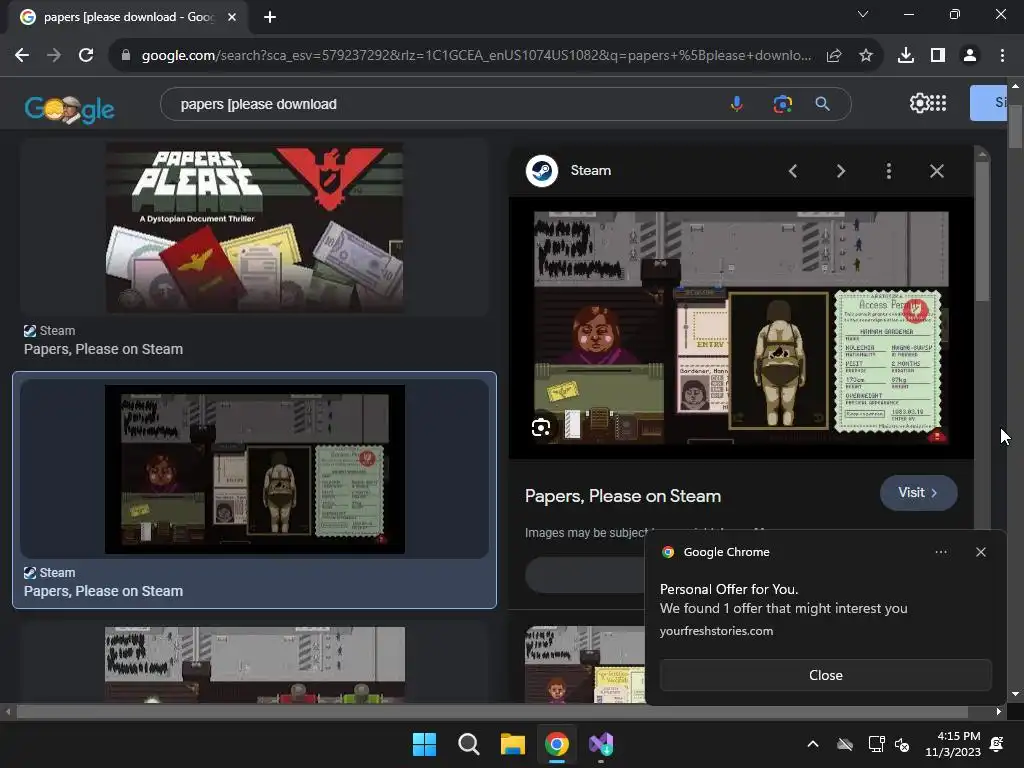Search by image with Google Lens

coord(782,104)
